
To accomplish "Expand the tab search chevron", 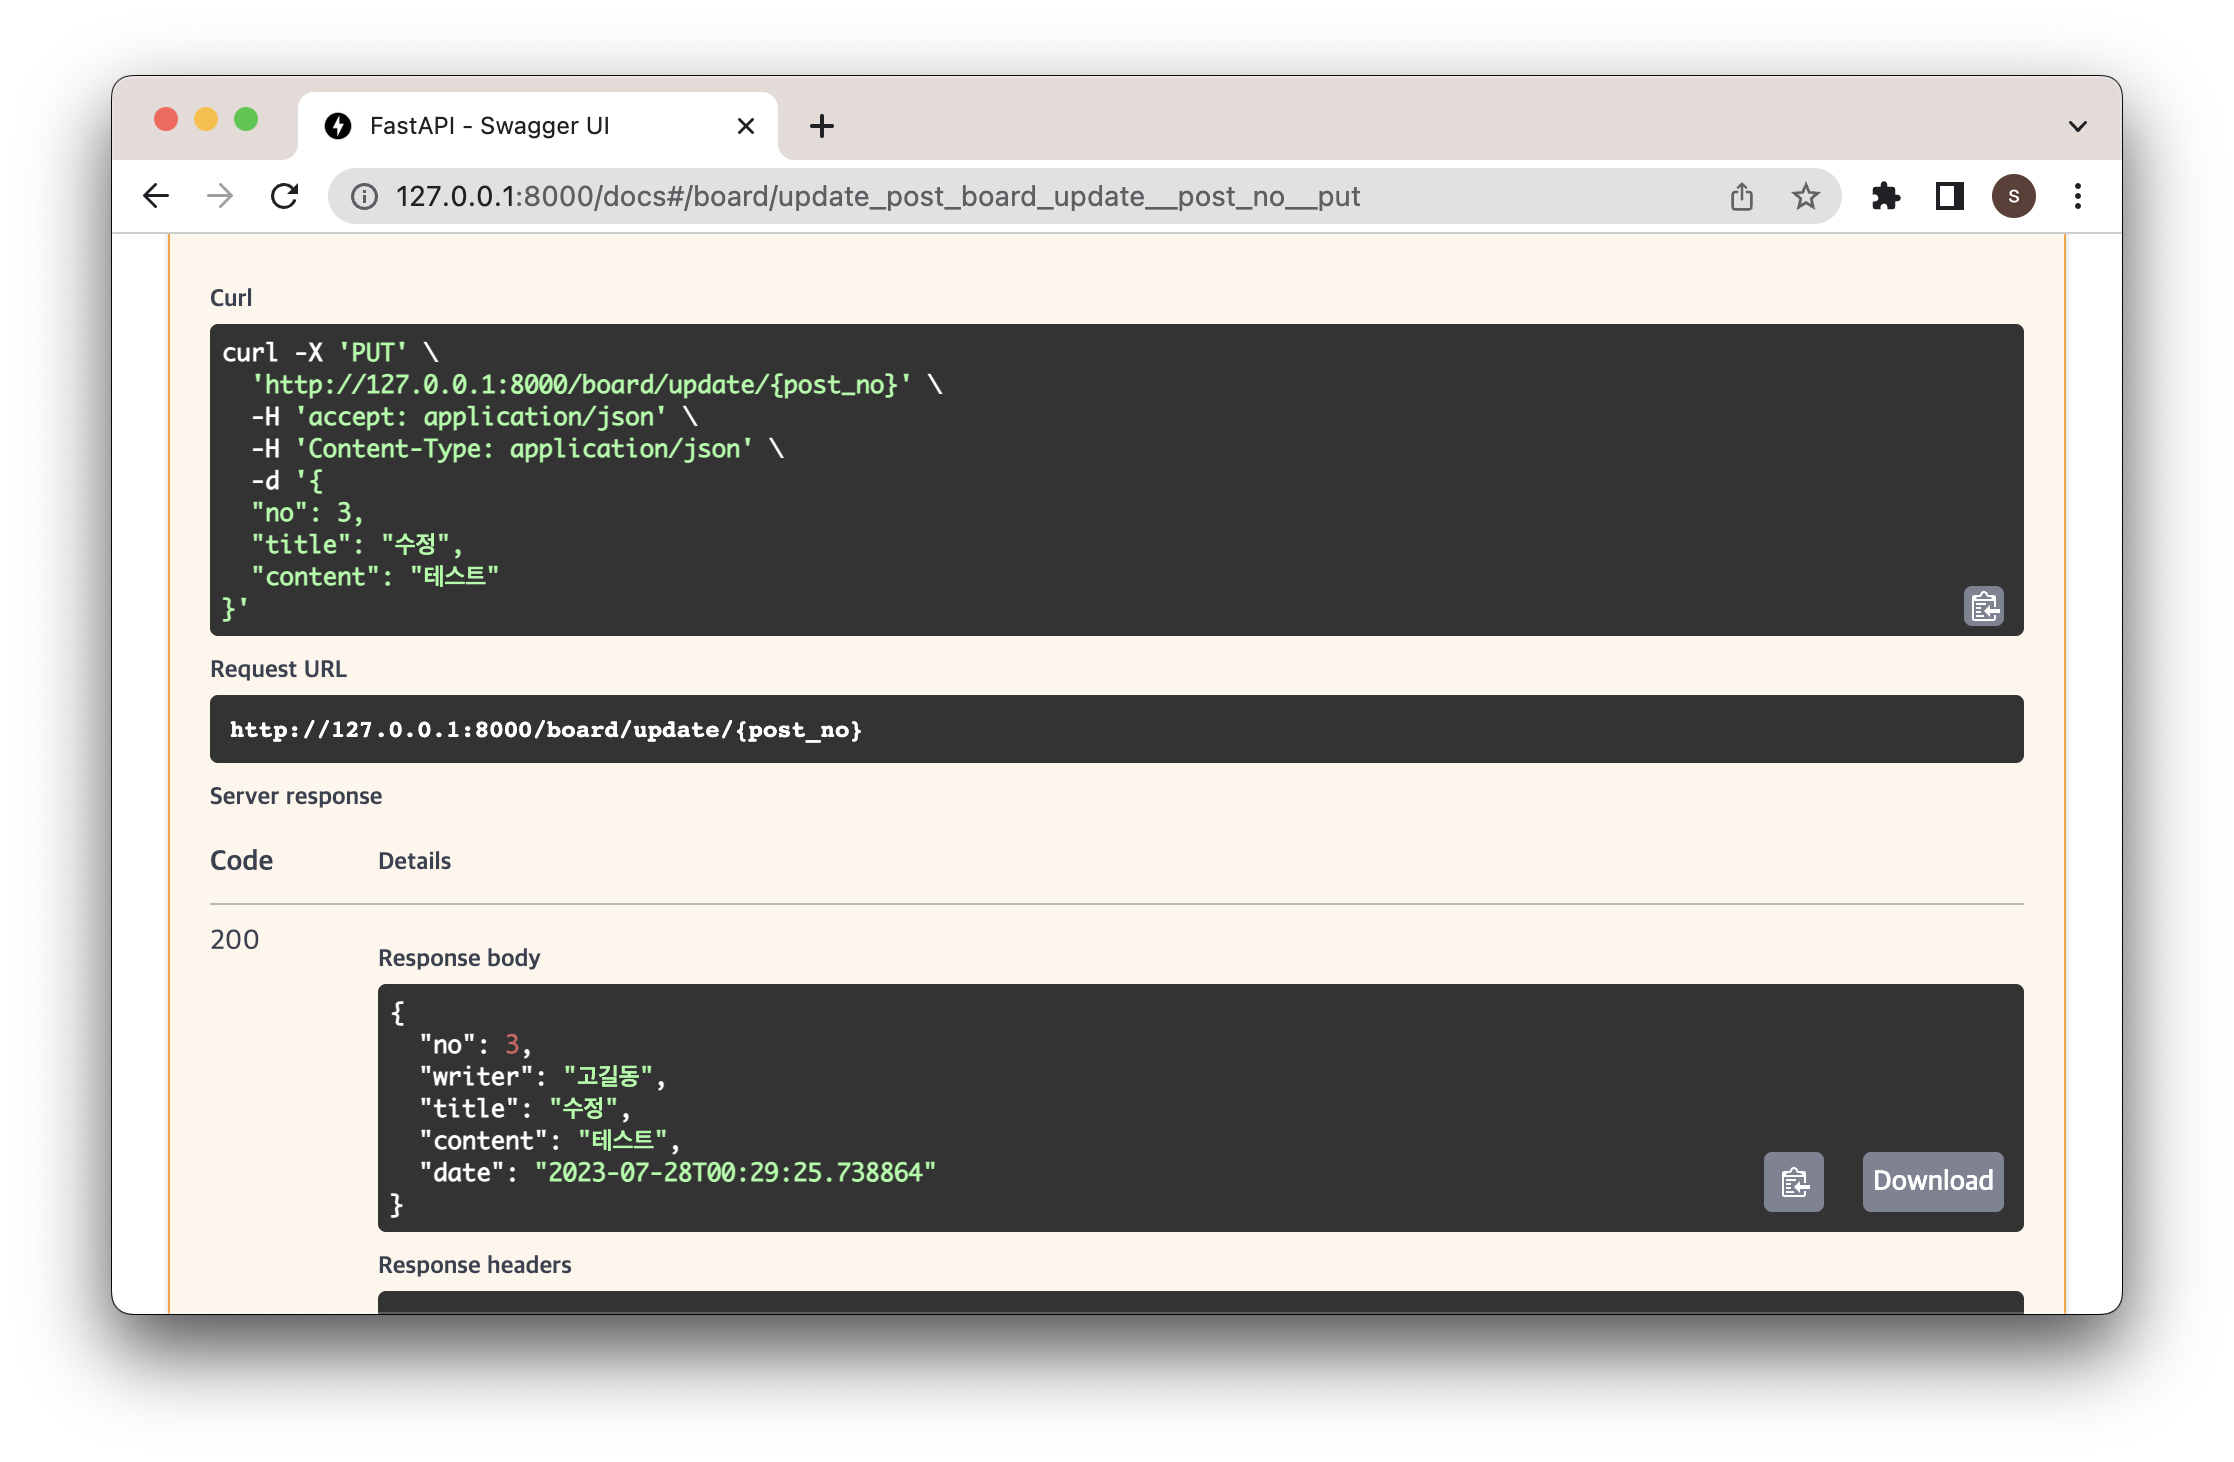I will click(x=2077, y=126).
